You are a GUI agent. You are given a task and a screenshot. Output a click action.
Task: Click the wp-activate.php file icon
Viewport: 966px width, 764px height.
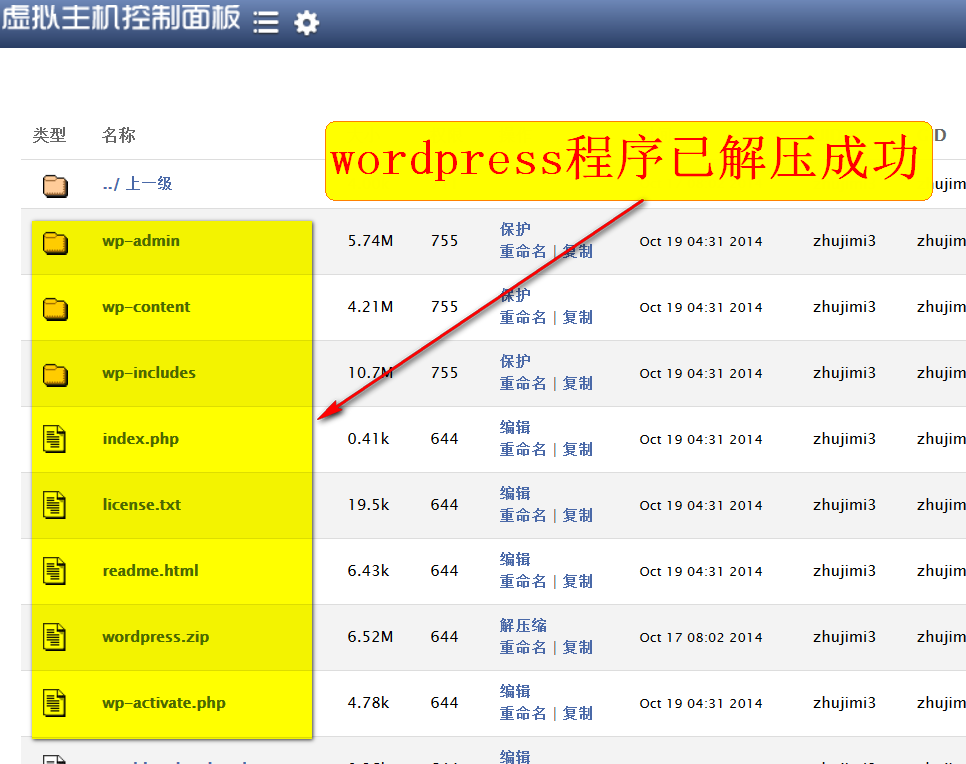pyautogui.click(x=54, y=703)
